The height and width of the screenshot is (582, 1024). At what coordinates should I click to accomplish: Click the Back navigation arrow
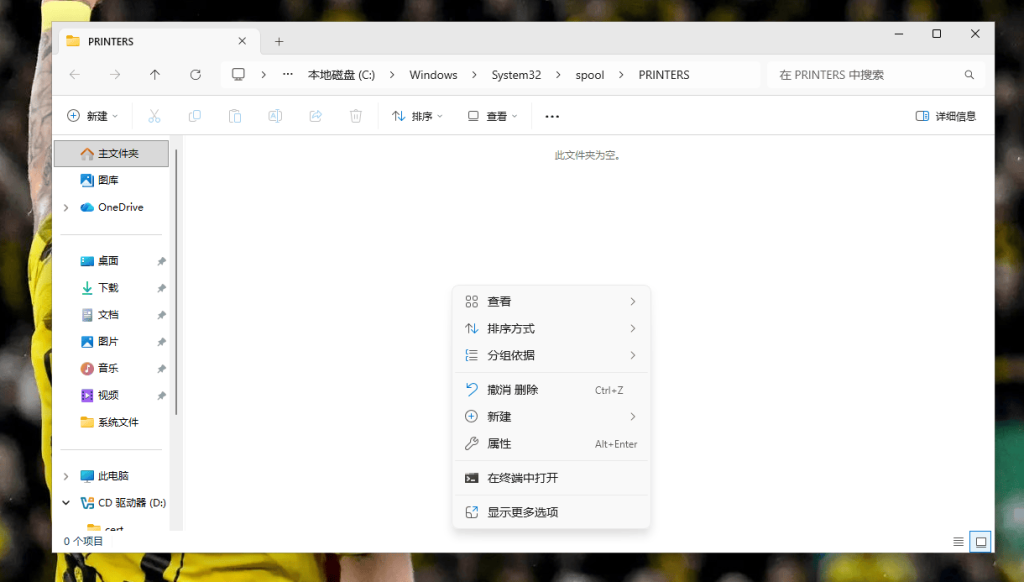pyautogui.click(x=74, y=75)
